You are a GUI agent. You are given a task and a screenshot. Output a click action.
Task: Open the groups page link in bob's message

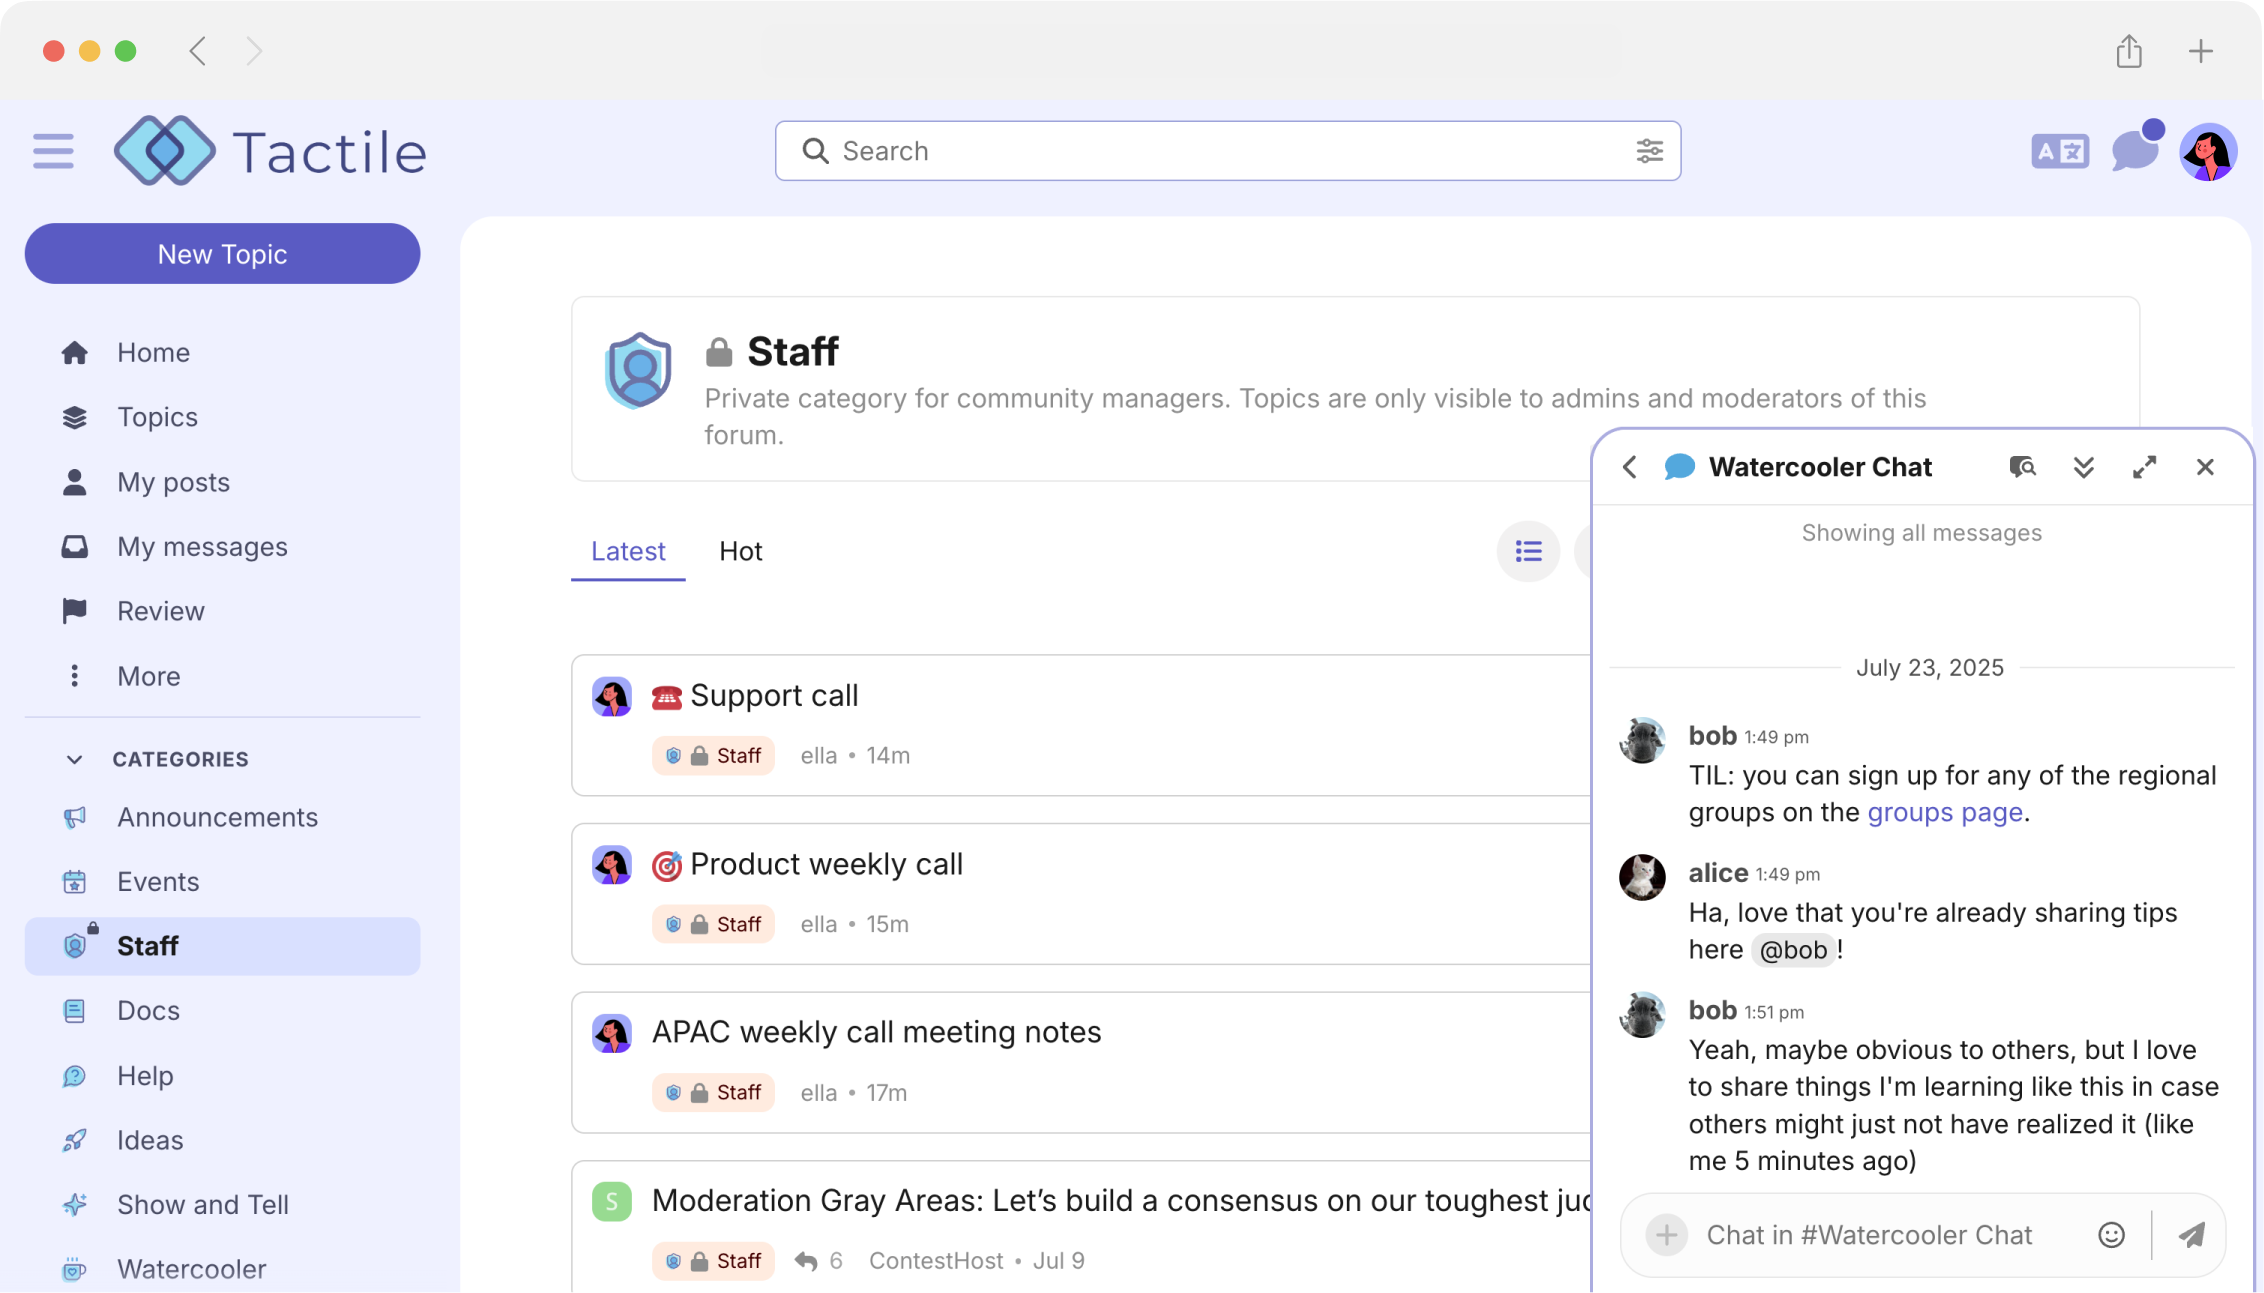coord(1944,812)
